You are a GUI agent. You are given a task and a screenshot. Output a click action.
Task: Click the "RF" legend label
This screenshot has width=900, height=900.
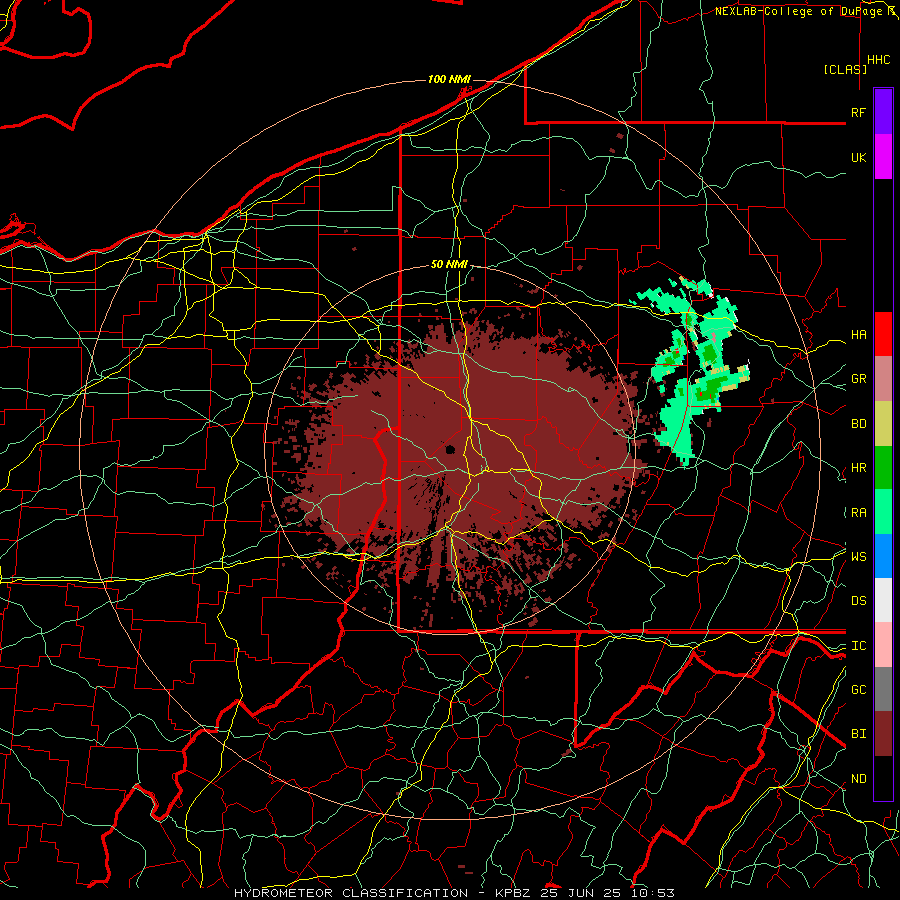point(858,112)
